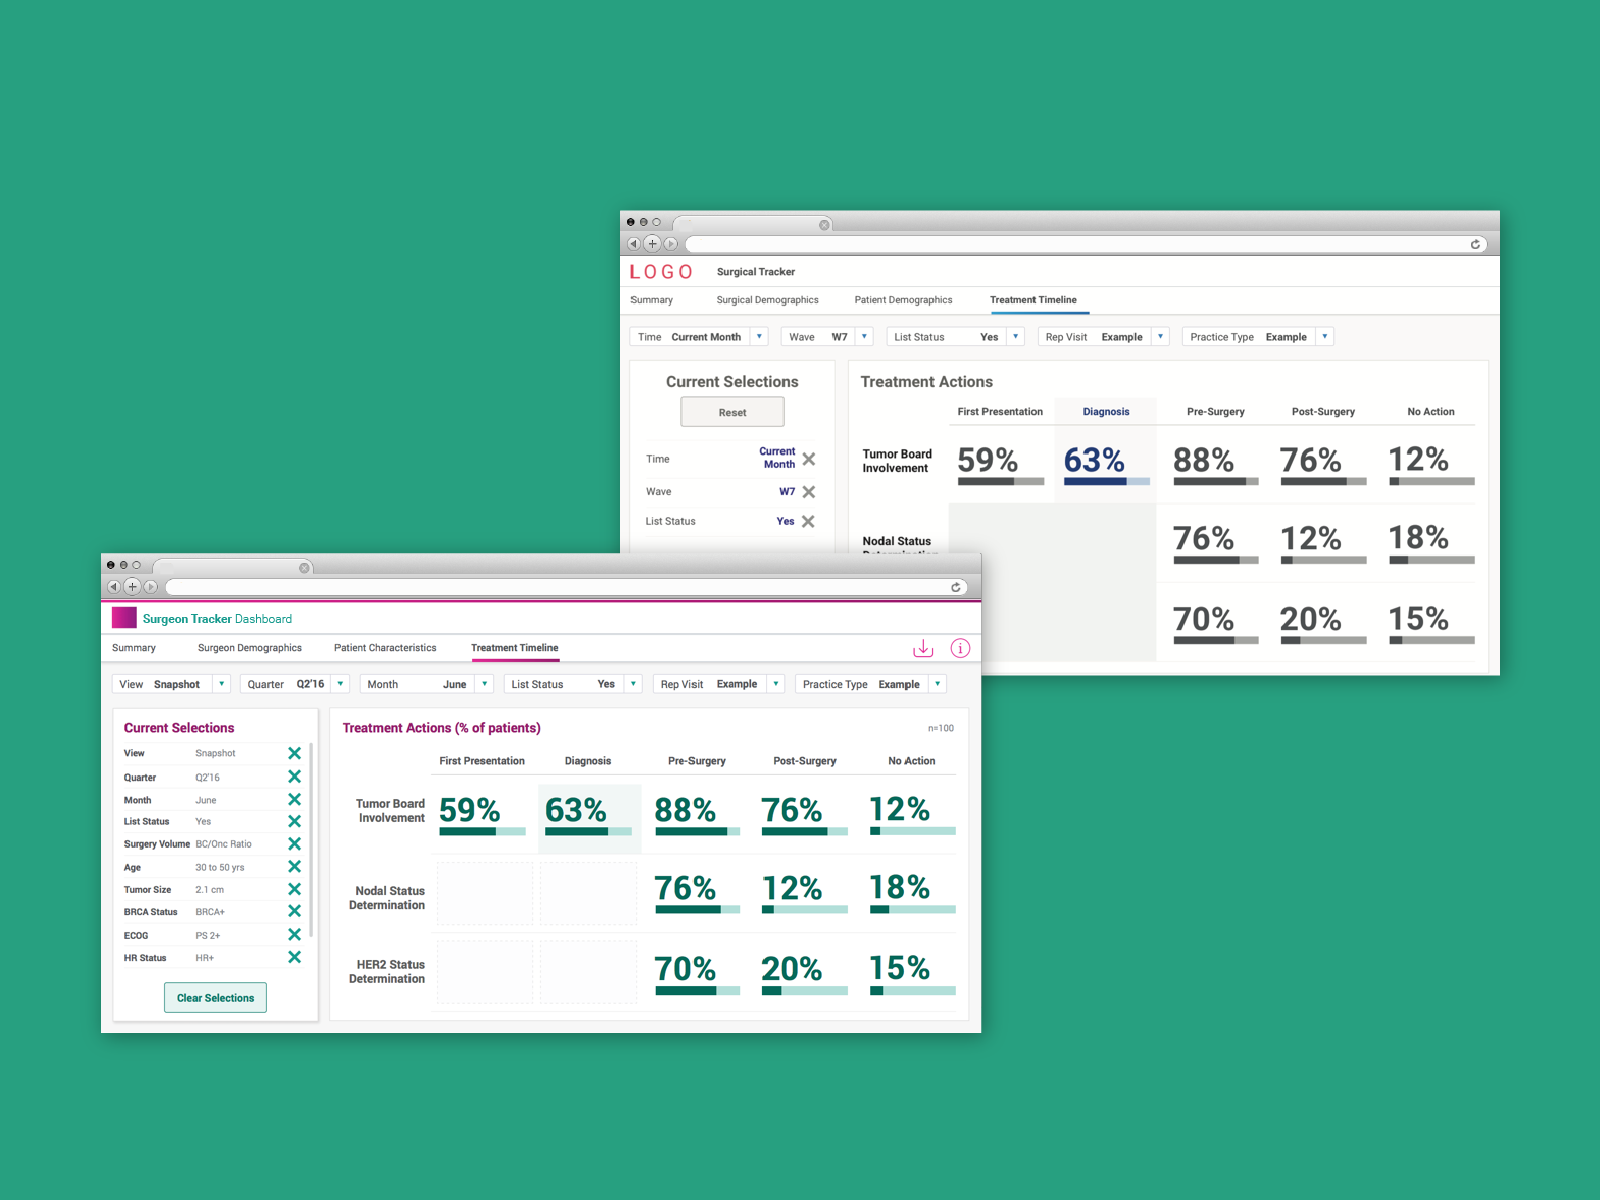Select Treatment Timeline tab in back window
Image resolution: width=1600 pixels, height=1200 pixels.
pyautogui.click(x=1033, y=300)
